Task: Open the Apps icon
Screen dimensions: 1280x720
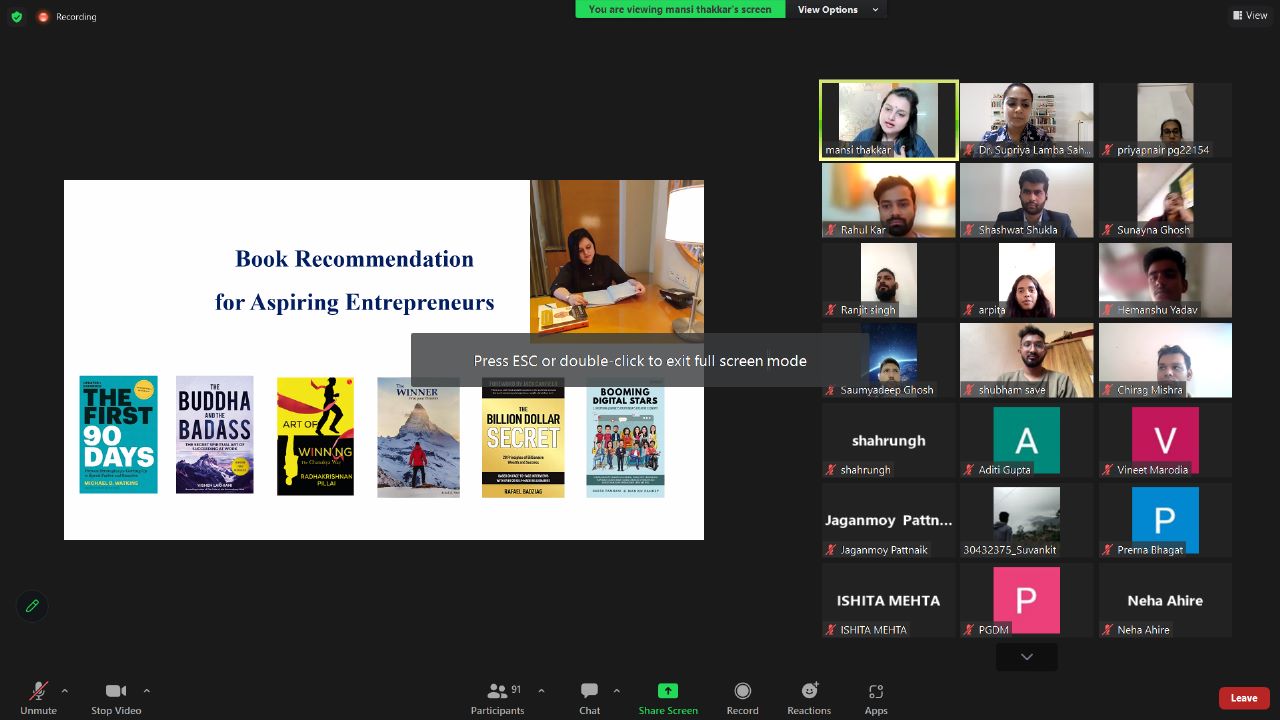Action: pyautogui.click(x=876, y=691)
